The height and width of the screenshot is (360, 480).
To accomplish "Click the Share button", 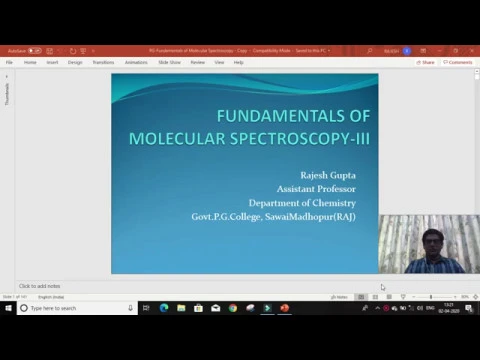I will (x=426, y=62).
